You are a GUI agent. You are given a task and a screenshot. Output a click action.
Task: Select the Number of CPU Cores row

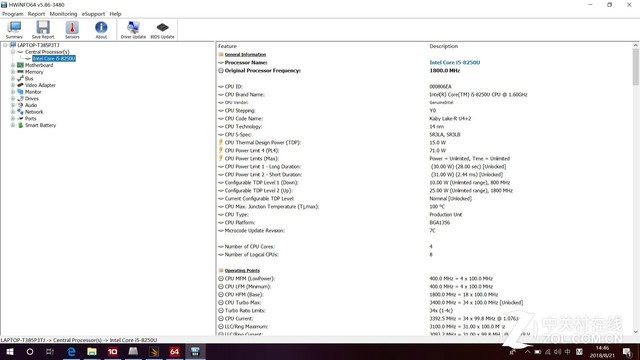coord(424,247)
